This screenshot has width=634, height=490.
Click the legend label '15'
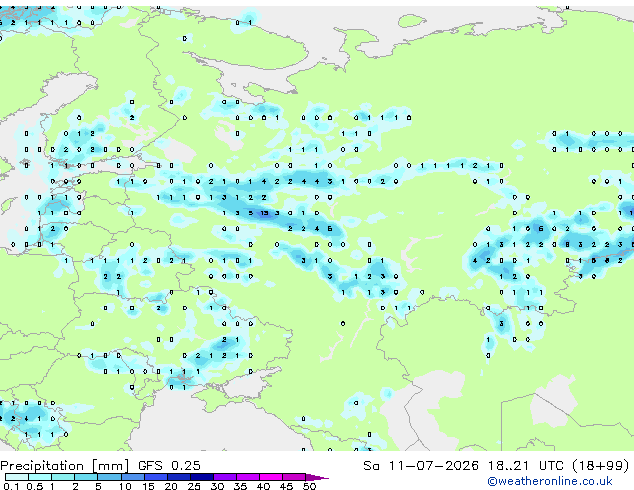(148, 486)
